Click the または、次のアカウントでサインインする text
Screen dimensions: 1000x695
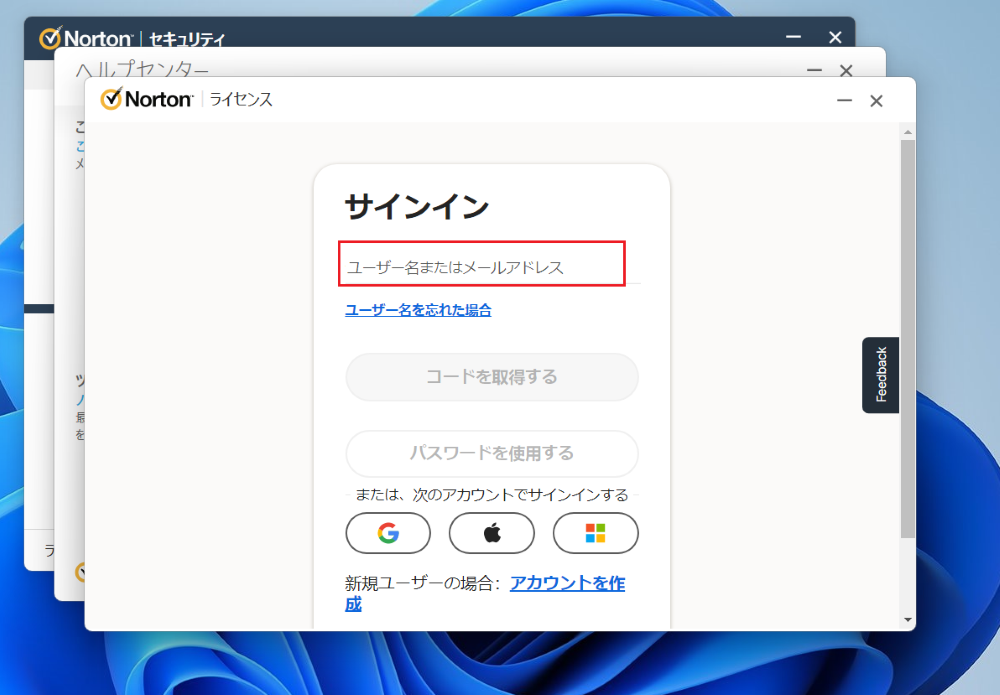(x=492, y=495)
